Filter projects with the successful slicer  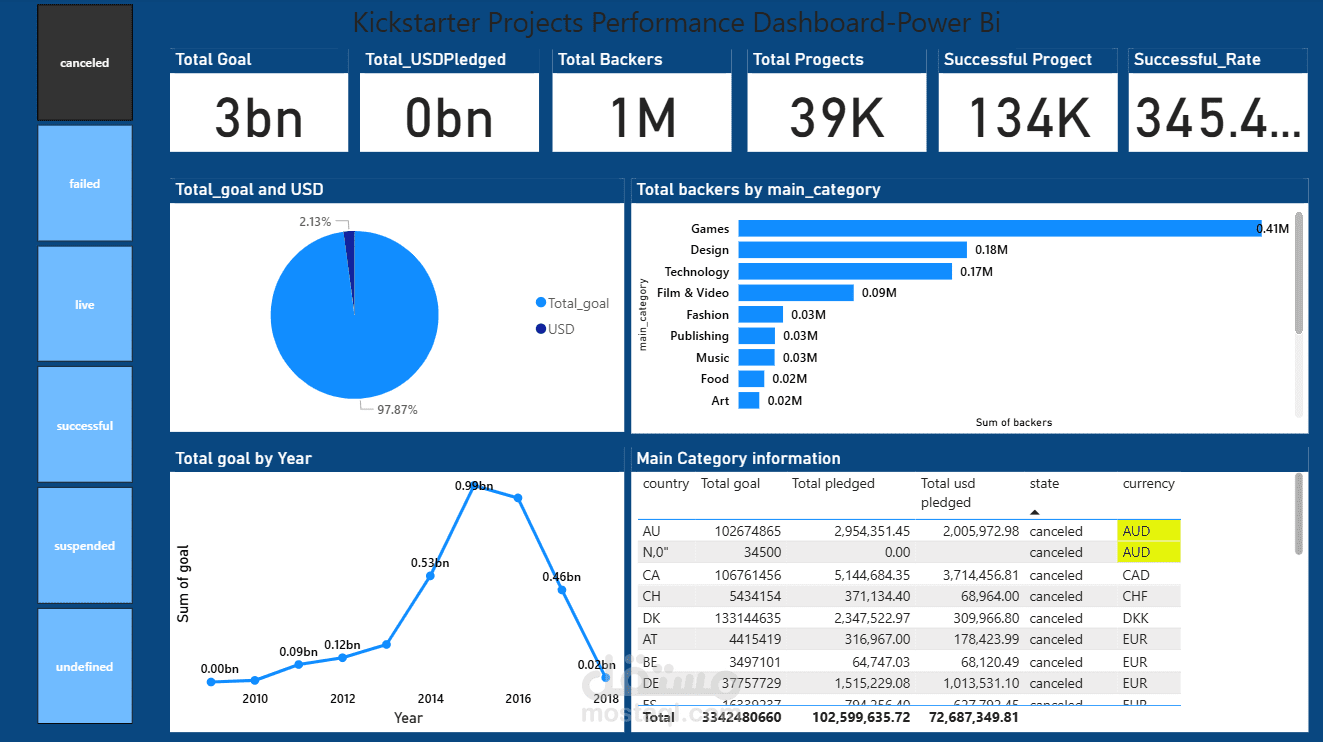(x=85, y=425)
